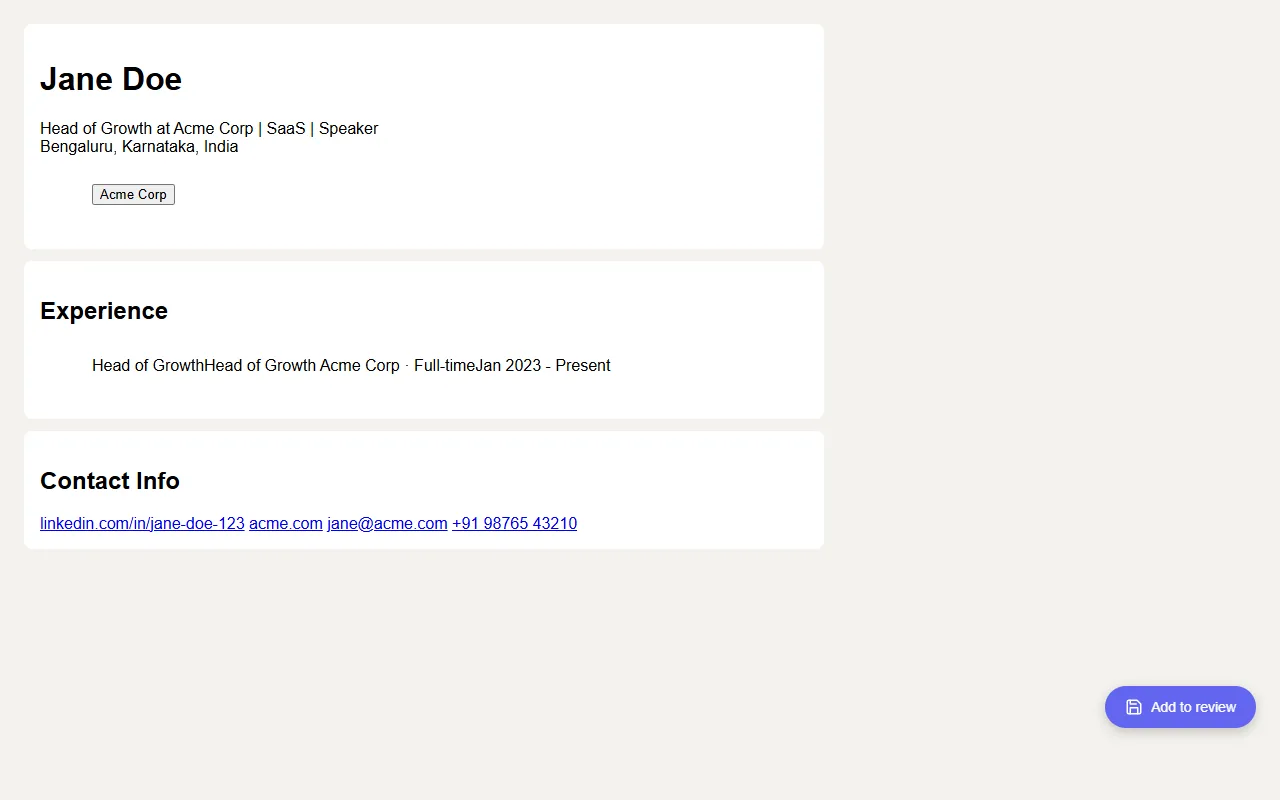
Task: Open the linkedin.com/in/jane-doe-123 link
Action: coord(142,523)
